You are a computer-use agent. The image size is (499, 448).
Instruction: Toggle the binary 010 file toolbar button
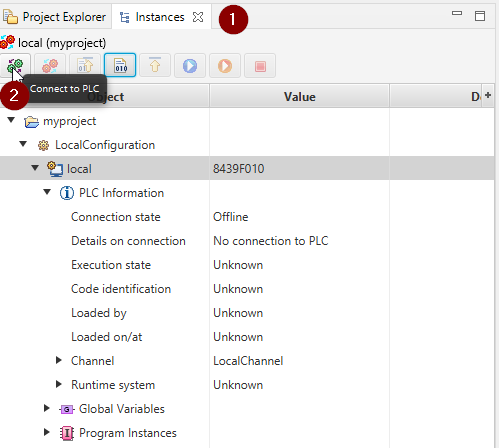[x=120, y=66]
